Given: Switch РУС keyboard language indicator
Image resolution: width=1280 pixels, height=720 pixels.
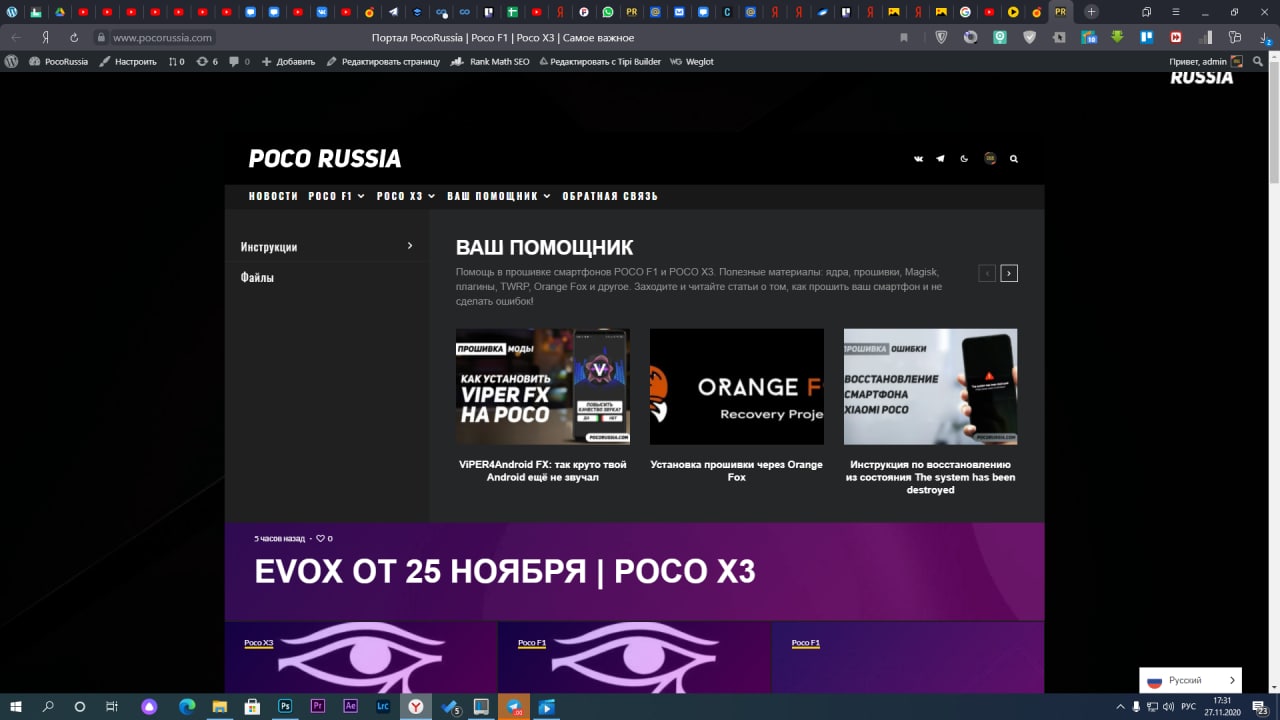Looking at the screenshot, I should 1189,707.
